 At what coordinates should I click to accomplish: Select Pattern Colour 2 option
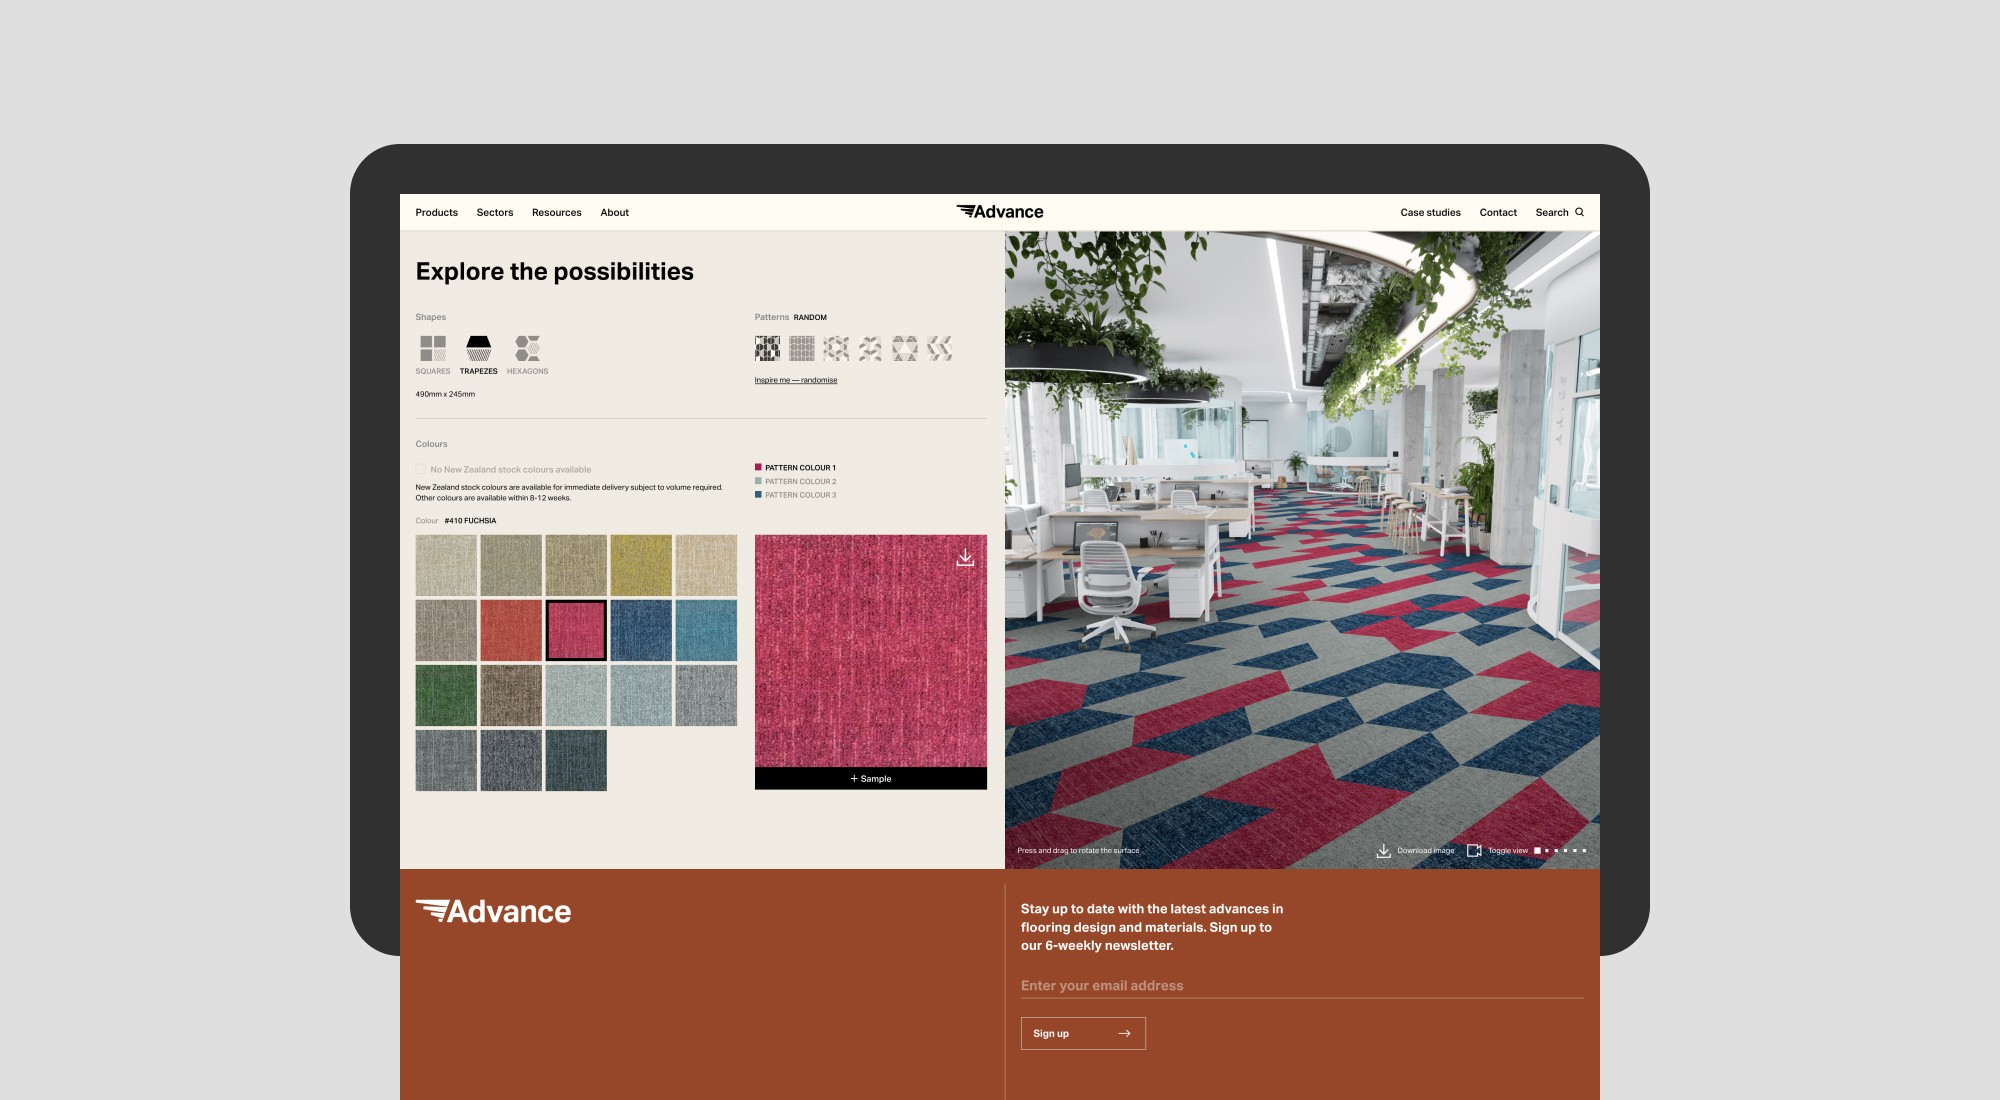800,481
